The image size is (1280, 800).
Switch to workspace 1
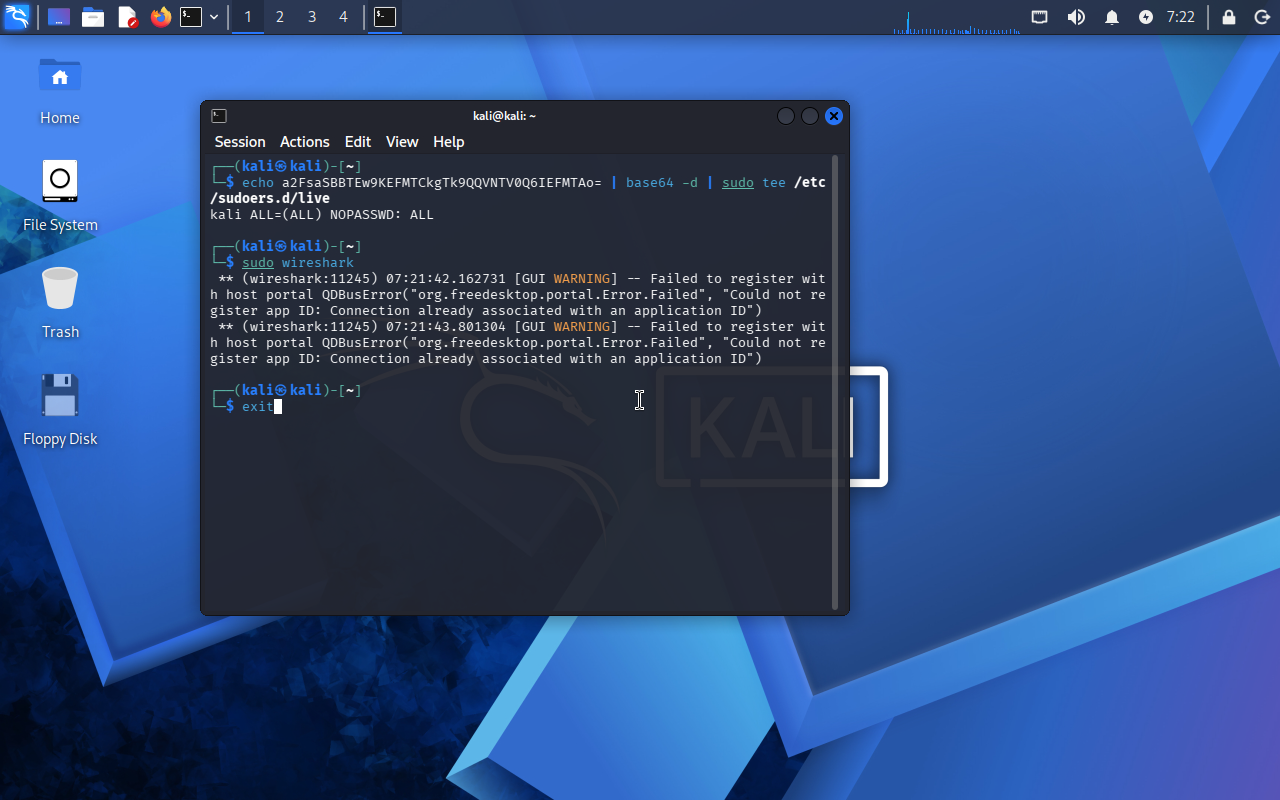[248, 17]
